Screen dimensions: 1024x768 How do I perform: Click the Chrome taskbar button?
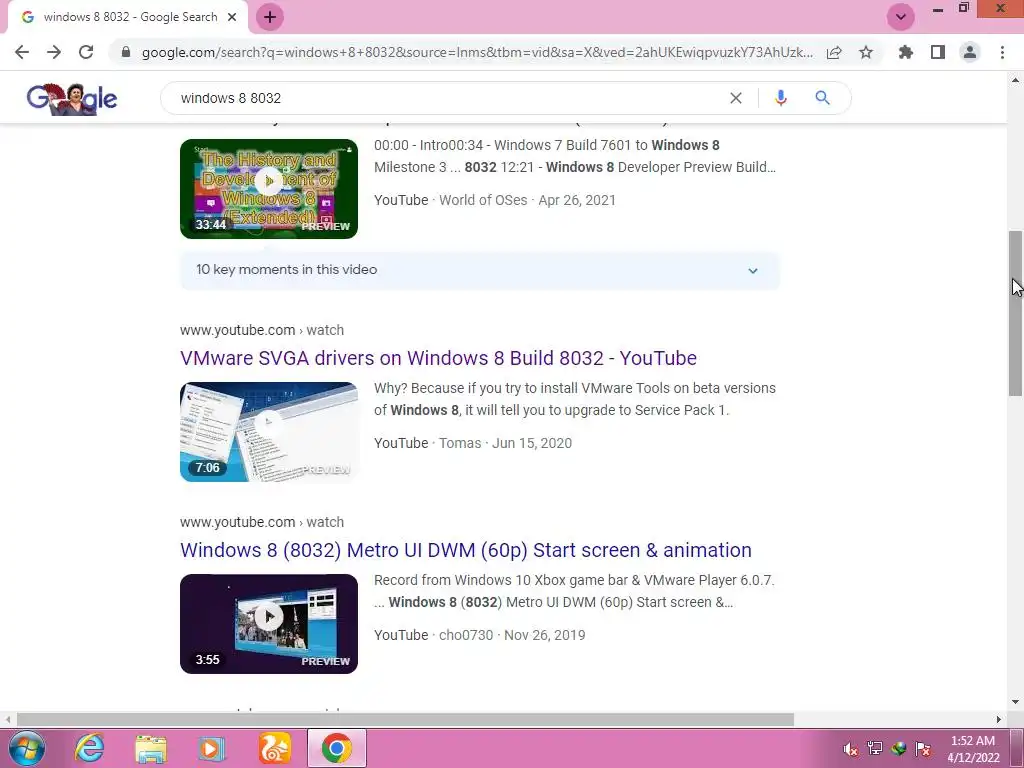coord(336,748)
